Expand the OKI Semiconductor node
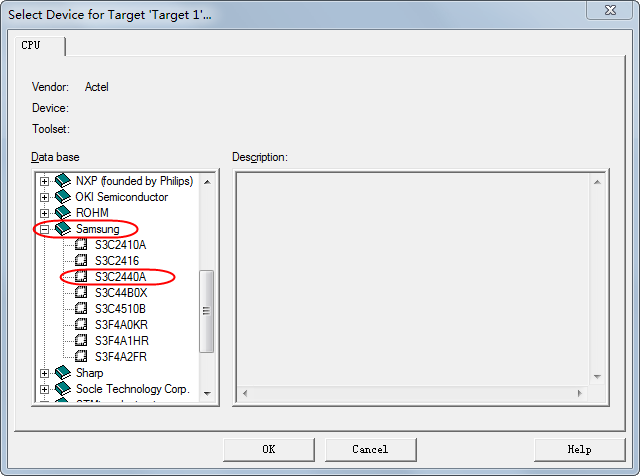This screenshot has height=476, width=640. tap(44, 197)
